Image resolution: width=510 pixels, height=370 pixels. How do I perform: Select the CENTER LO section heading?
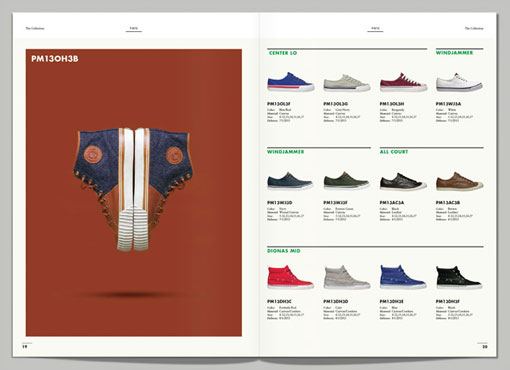point(283,53)
